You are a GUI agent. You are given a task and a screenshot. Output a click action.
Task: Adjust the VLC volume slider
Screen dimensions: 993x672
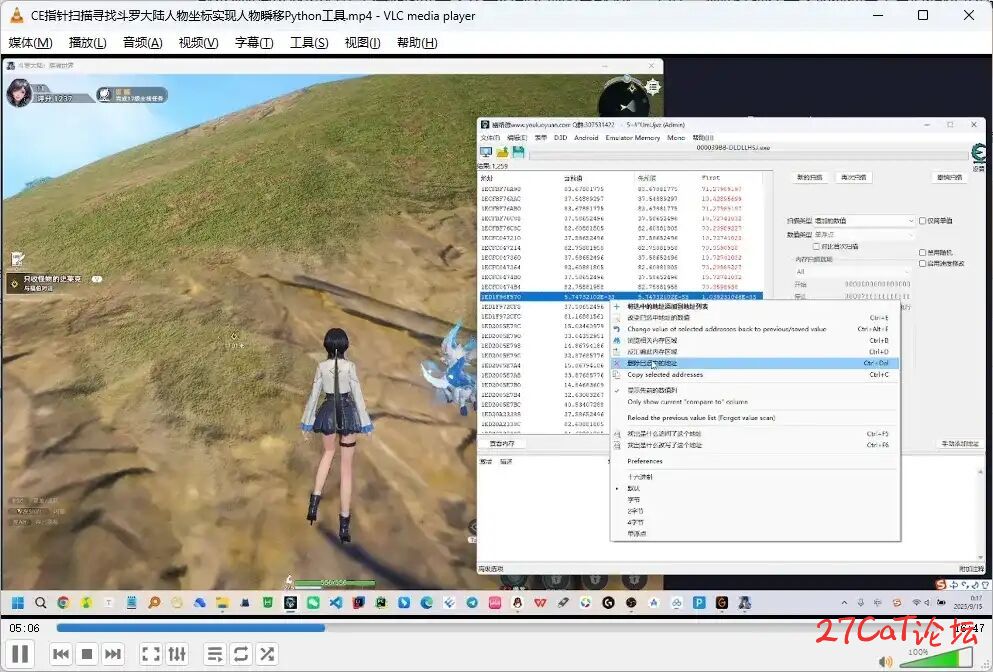936,659
